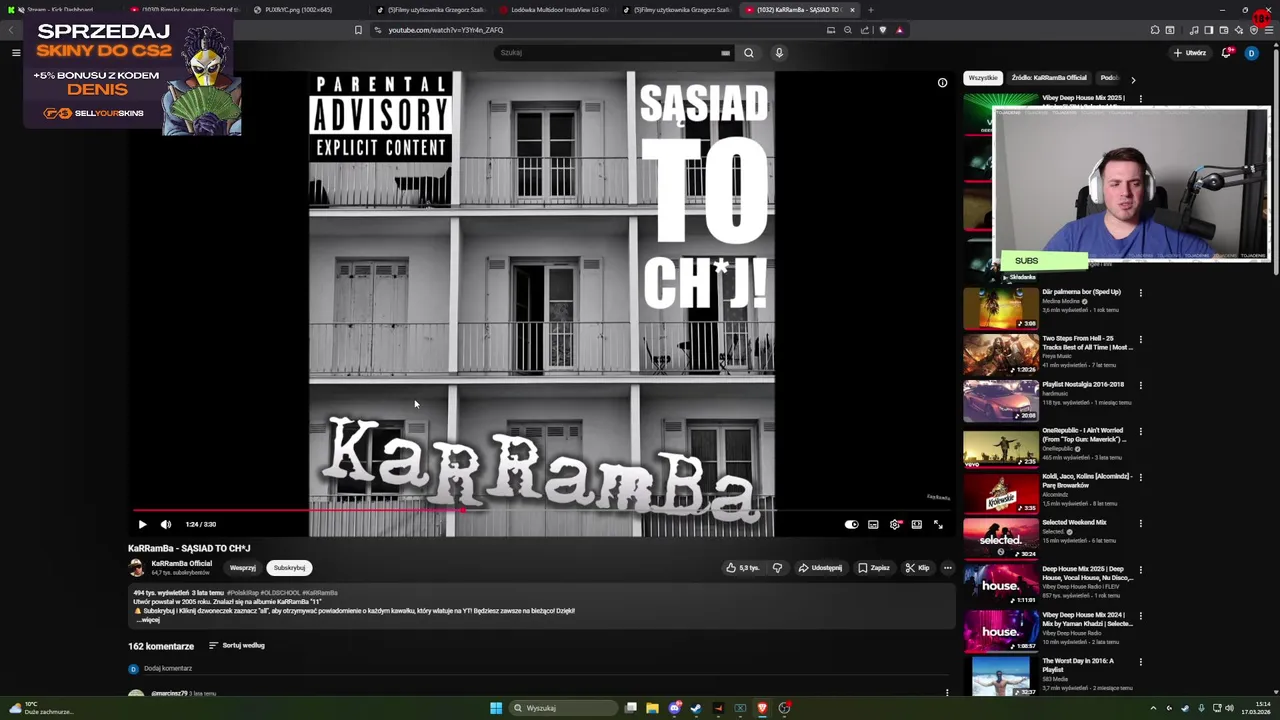This screenshot has height=720, width=1280.
Task: Click the Utwórz create button
Action: tap(1190, 53)
